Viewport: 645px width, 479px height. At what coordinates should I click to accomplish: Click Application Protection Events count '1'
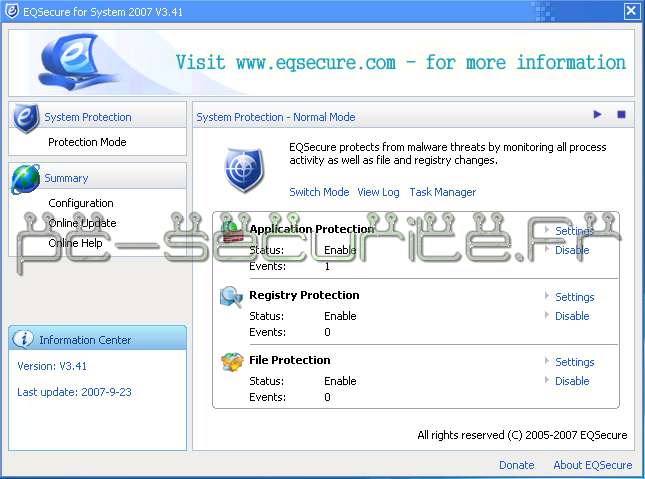[x=327, y=266]
